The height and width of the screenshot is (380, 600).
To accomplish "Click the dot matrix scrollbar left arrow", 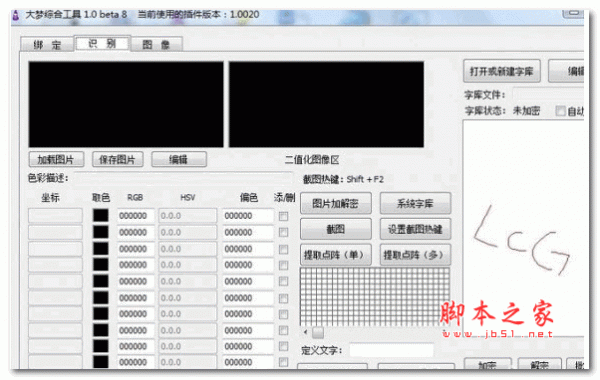I will [305, 332].
